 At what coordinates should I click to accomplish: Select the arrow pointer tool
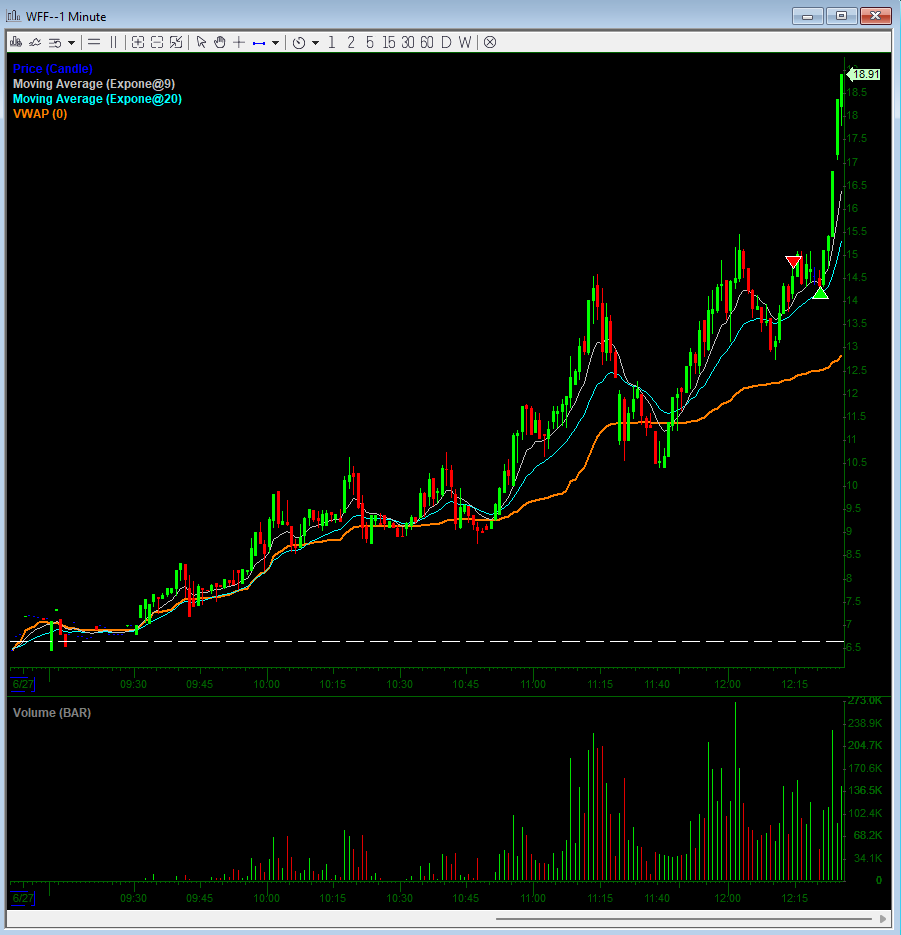(201, 42)
